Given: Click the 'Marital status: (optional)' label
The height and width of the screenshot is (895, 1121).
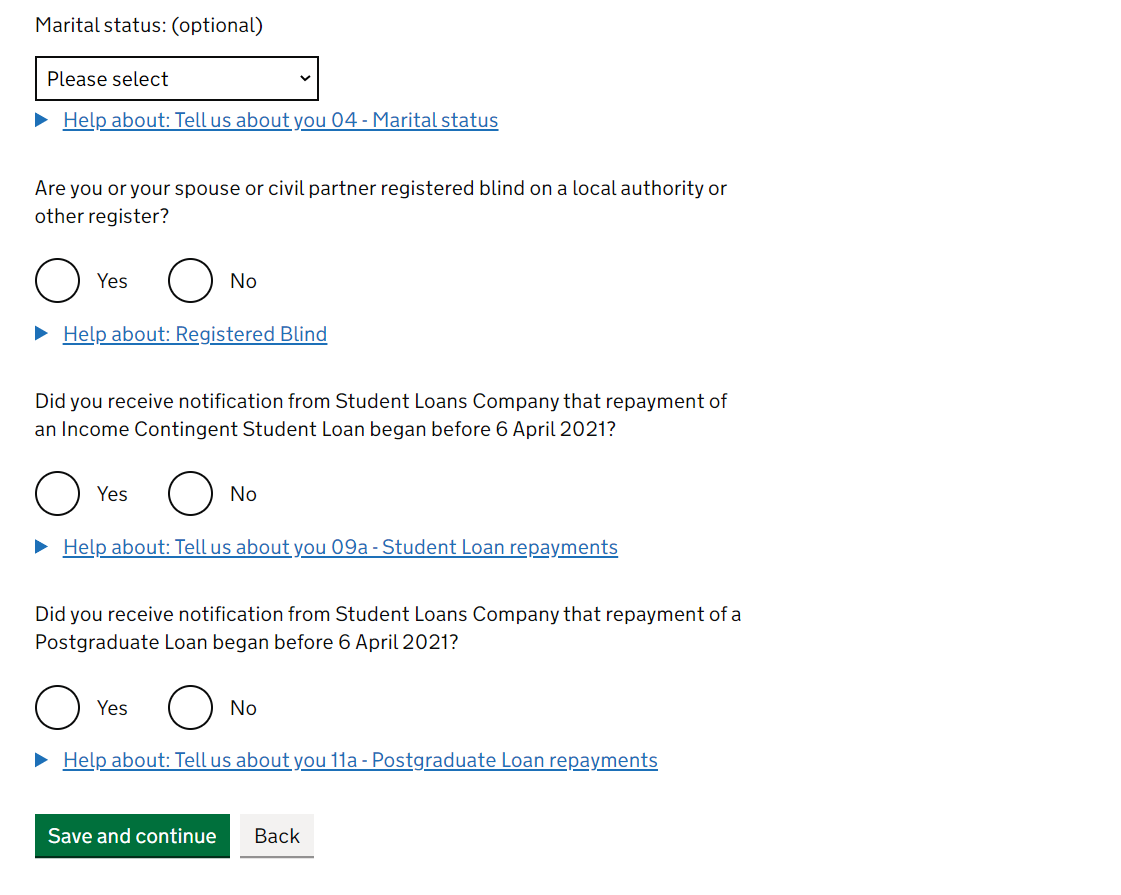Looking at the screenshot, I should pyautogui.click(x=149, y=25).
